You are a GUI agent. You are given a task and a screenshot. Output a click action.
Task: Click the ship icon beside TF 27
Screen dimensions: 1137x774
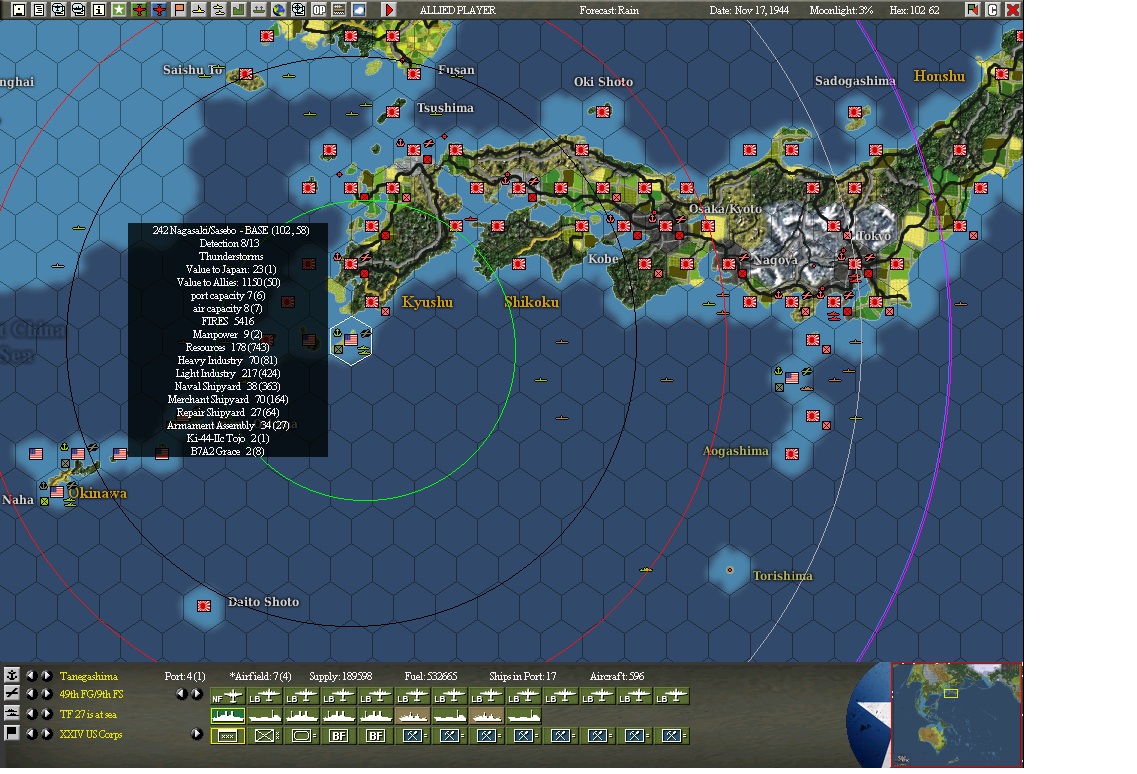coord(11,714)
